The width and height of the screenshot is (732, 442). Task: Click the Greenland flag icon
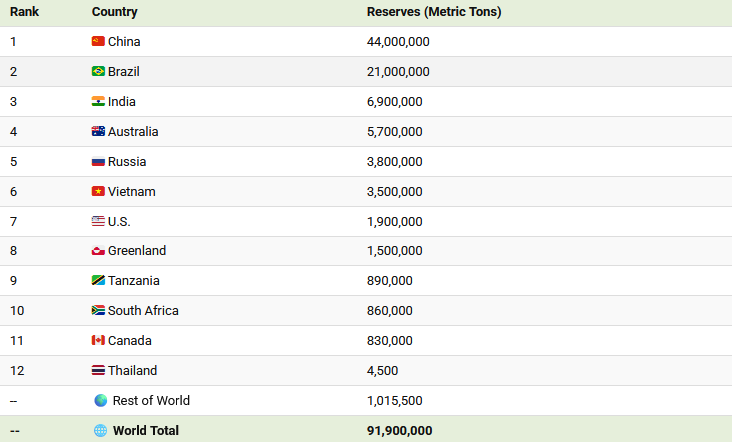(x=98, y=251)
